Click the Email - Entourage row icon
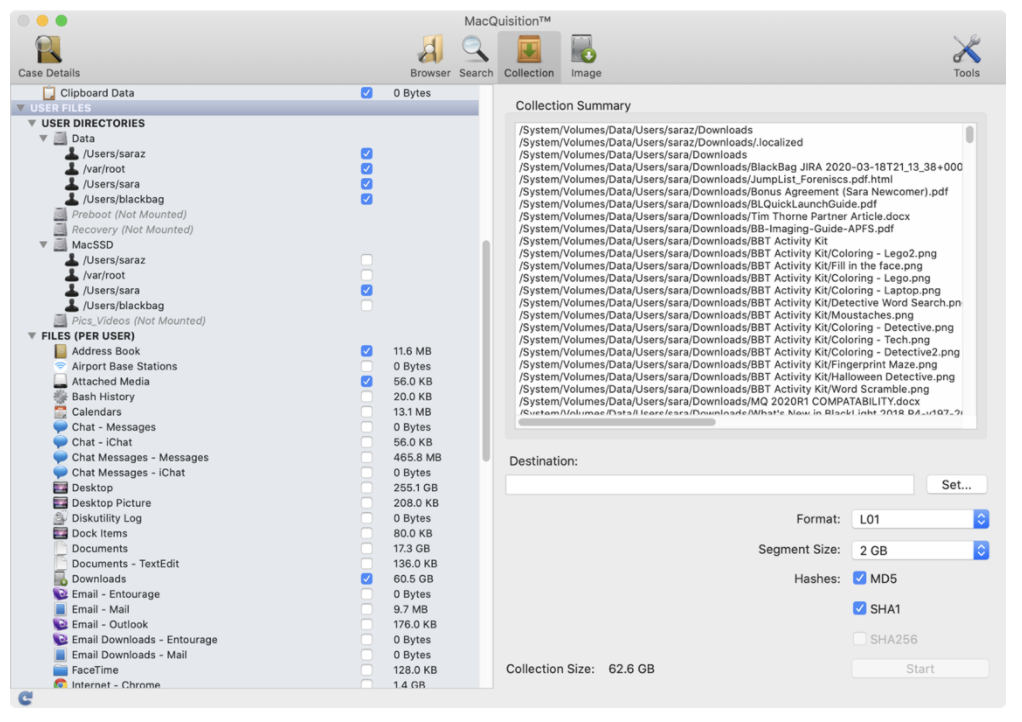Screen dimensions: 1022x722 61,594
